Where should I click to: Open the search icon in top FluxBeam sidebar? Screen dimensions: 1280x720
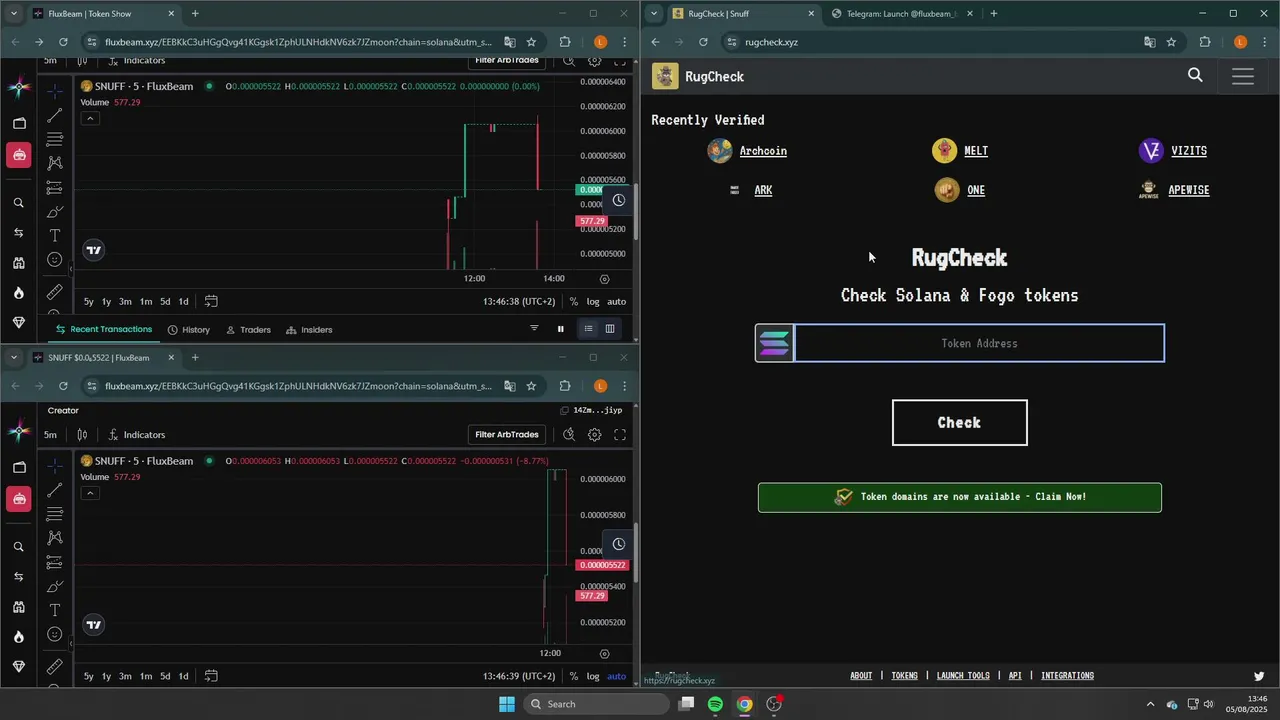(x=18, y=203)
